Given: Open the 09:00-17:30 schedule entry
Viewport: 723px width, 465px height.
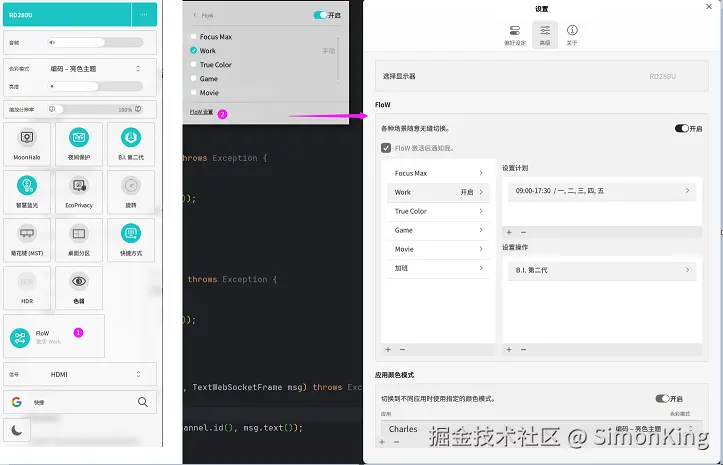Looking at the screenshot, I should (602, 191).
